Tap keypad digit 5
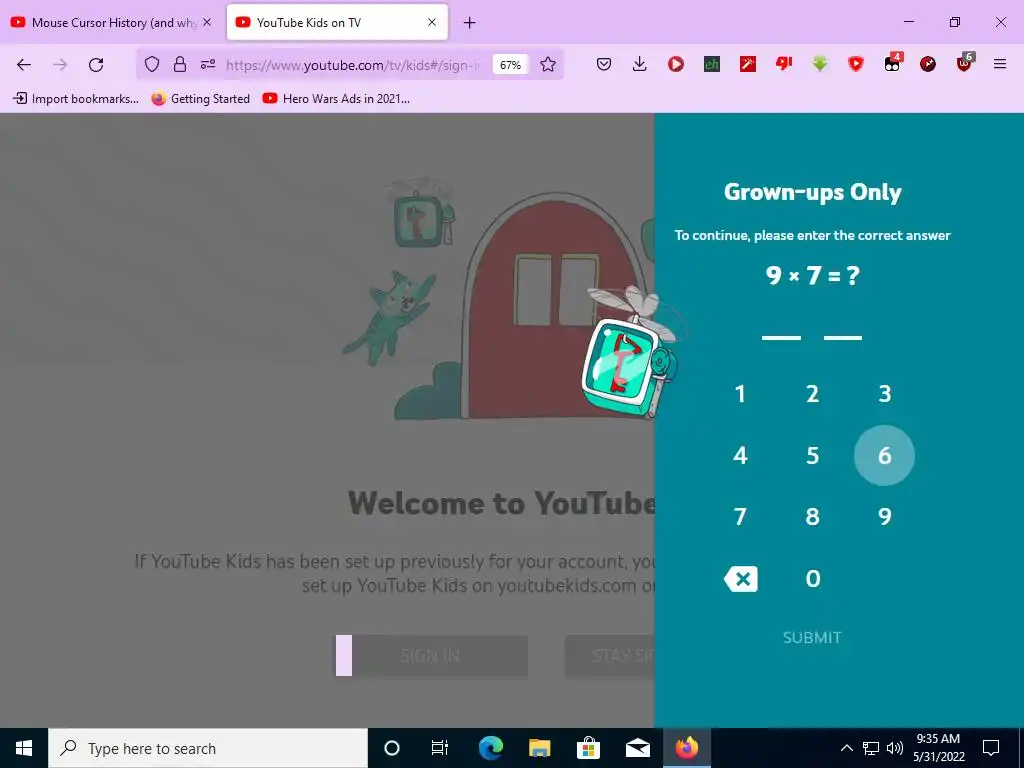The height and width of the screenshot is (768, 1024). pyautogui.click(x=812, y=455)
